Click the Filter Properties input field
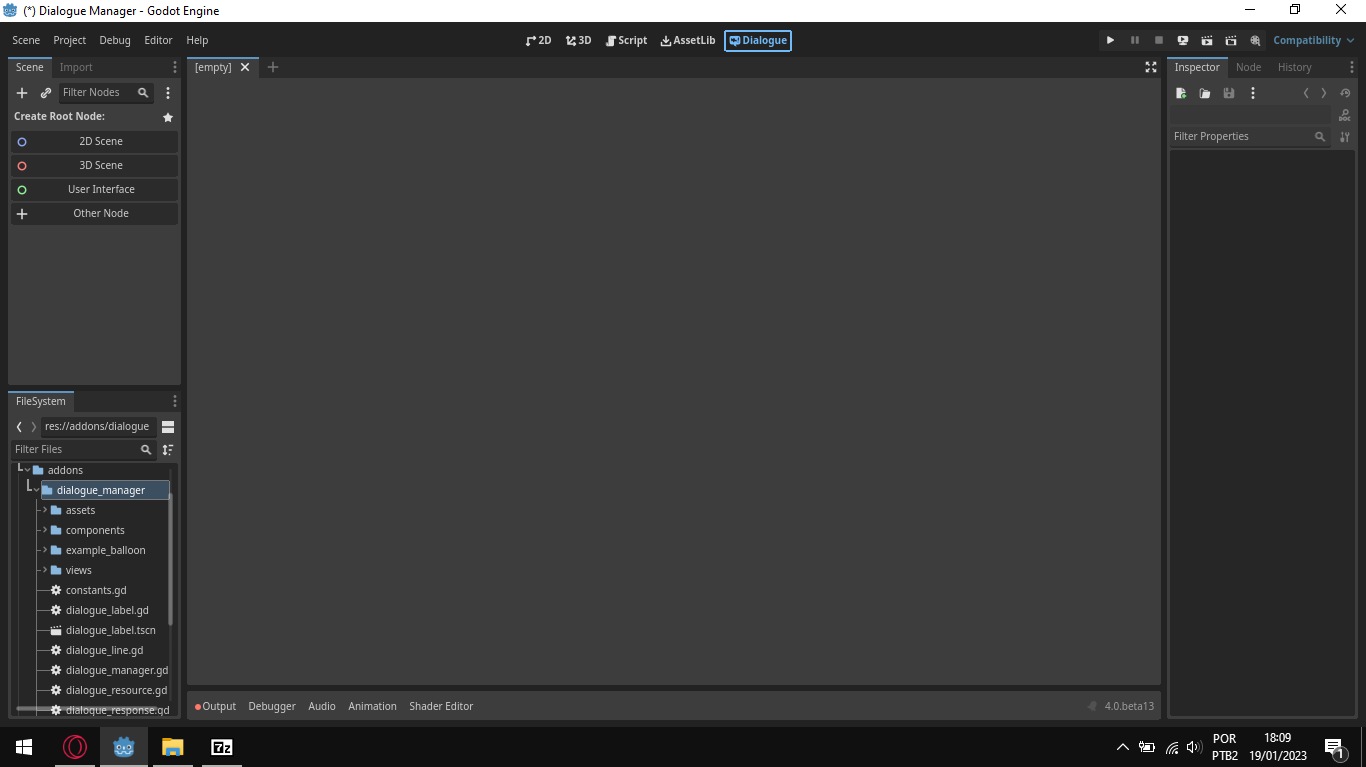The image size is (1366, 767). 1240,136
